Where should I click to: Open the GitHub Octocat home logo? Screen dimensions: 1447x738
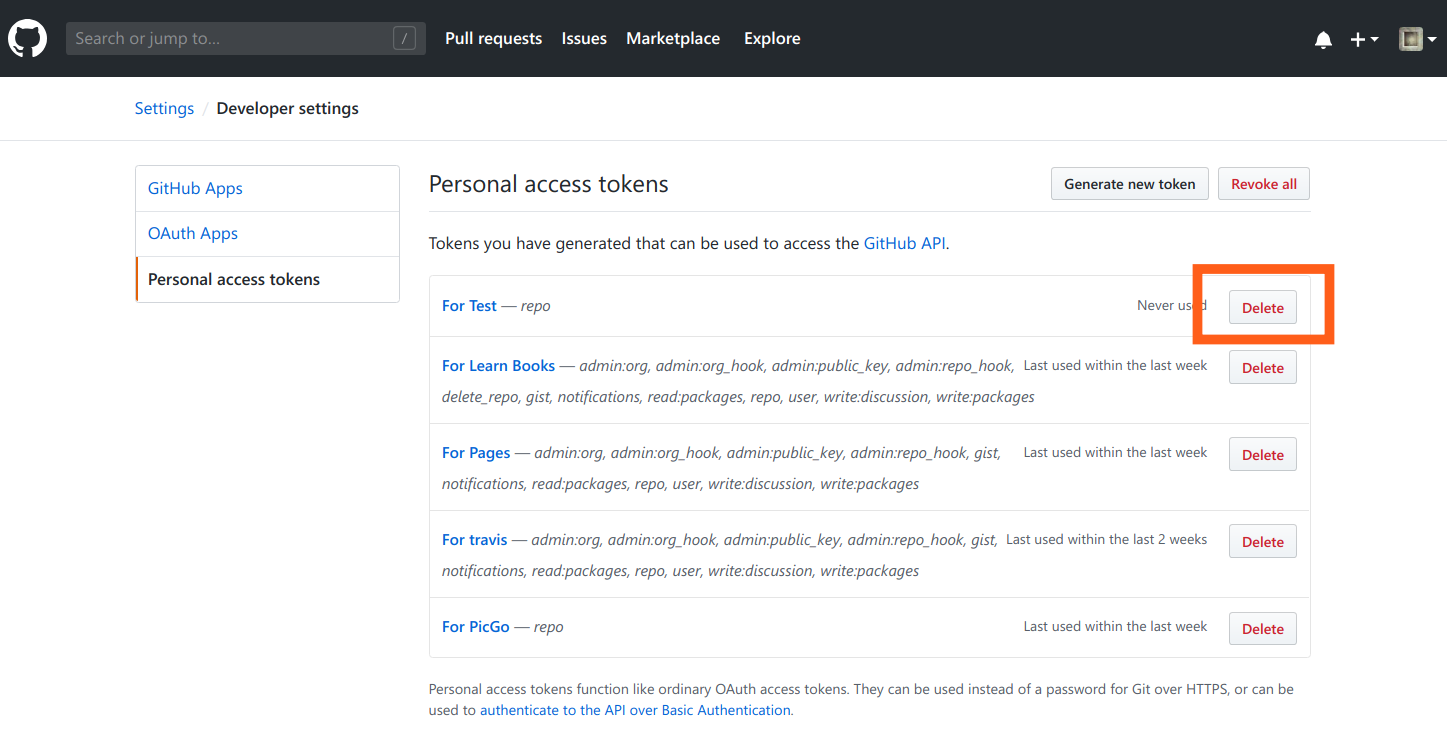(28, 39)
